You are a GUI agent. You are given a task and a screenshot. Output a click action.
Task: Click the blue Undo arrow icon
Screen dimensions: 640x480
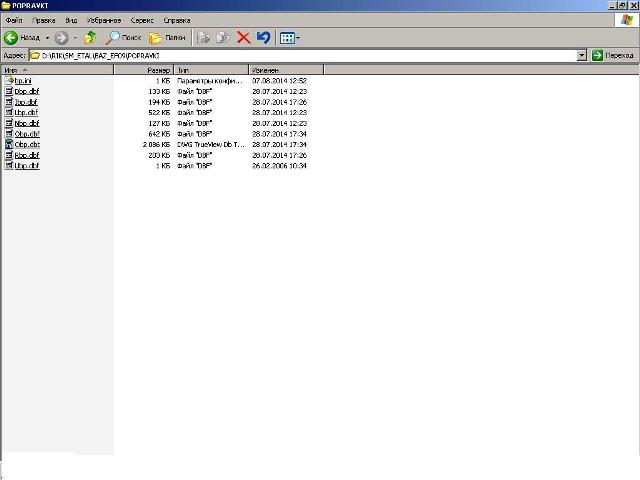[263, 37]
